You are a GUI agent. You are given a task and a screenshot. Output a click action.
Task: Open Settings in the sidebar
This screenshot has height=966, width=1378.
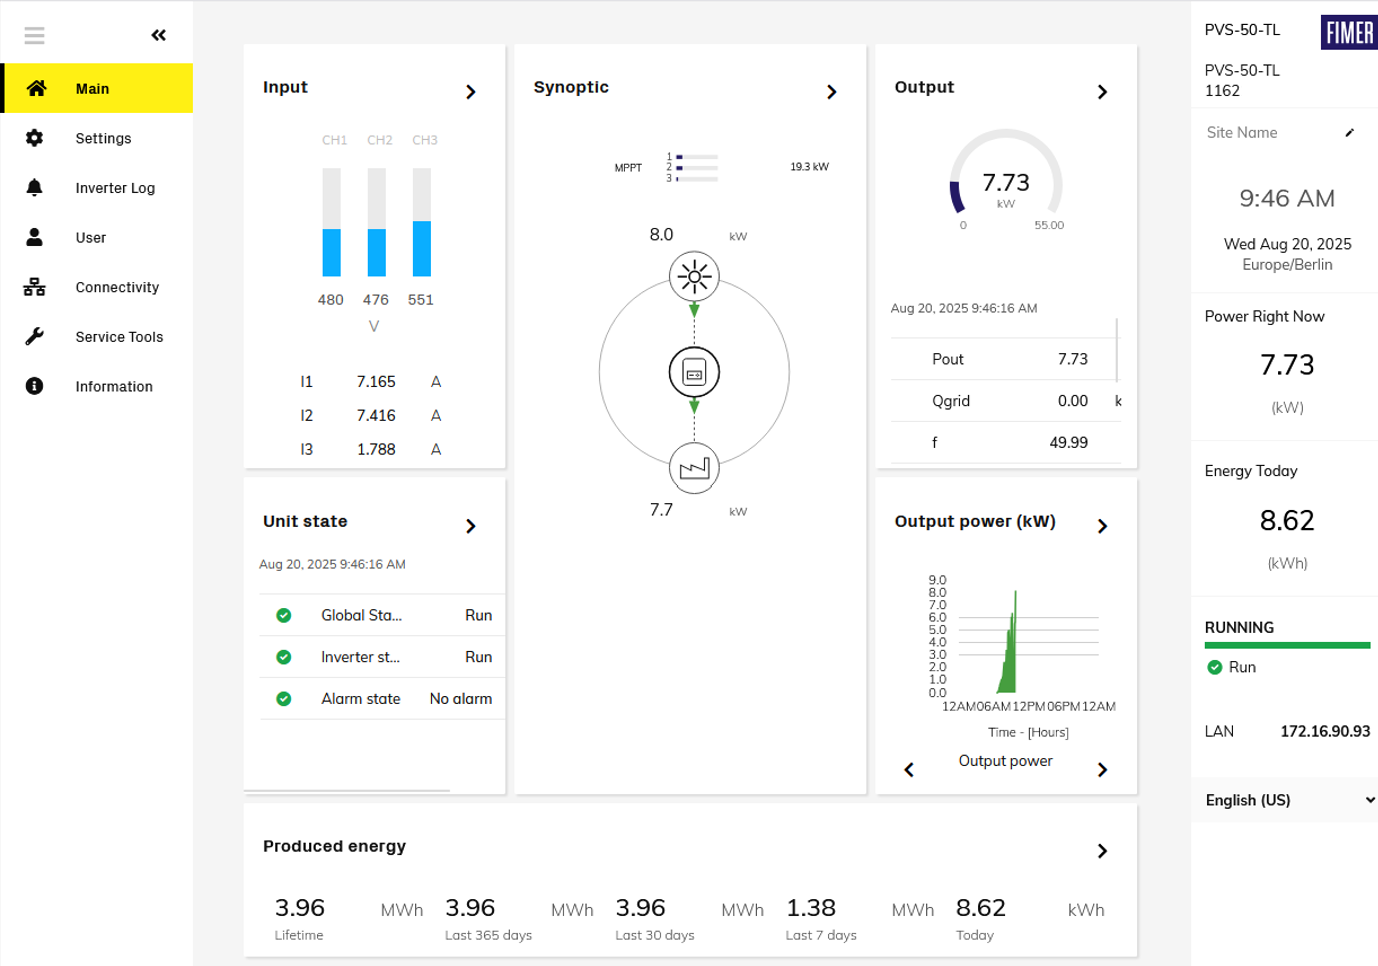pos(103,139)
